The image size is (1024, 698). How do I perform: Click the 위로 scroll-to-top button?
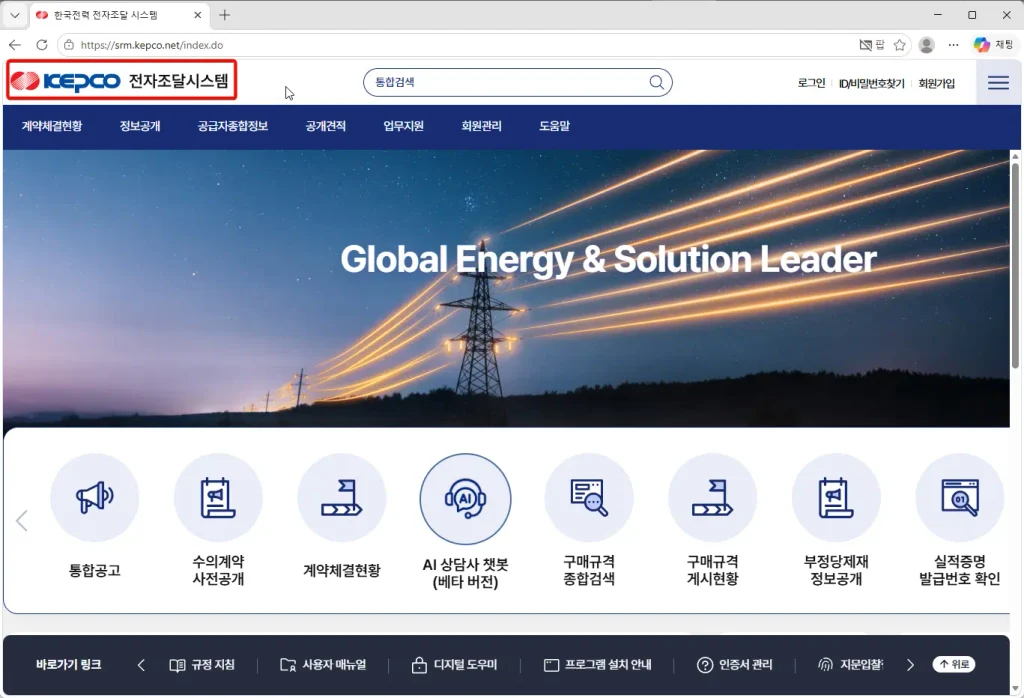(953, 664)
